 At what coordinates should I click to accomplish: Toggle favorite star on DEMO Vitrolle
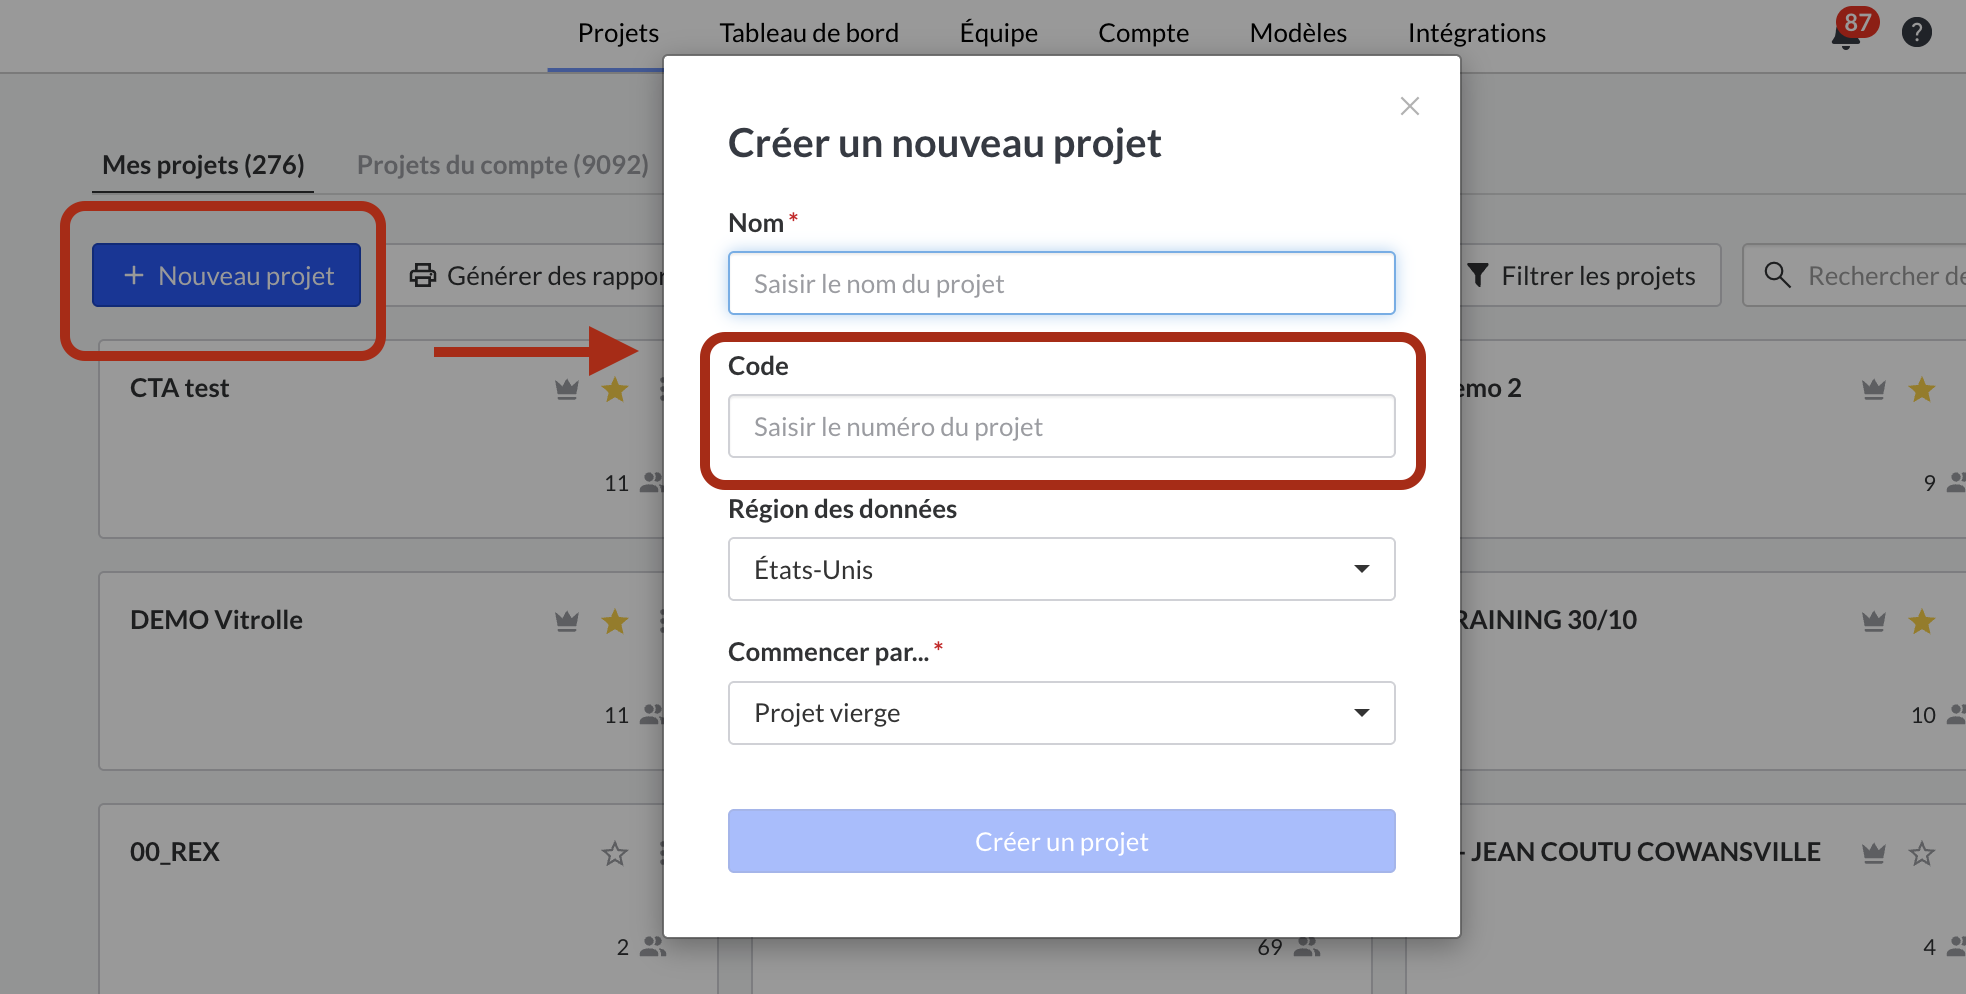click(615, 621)
